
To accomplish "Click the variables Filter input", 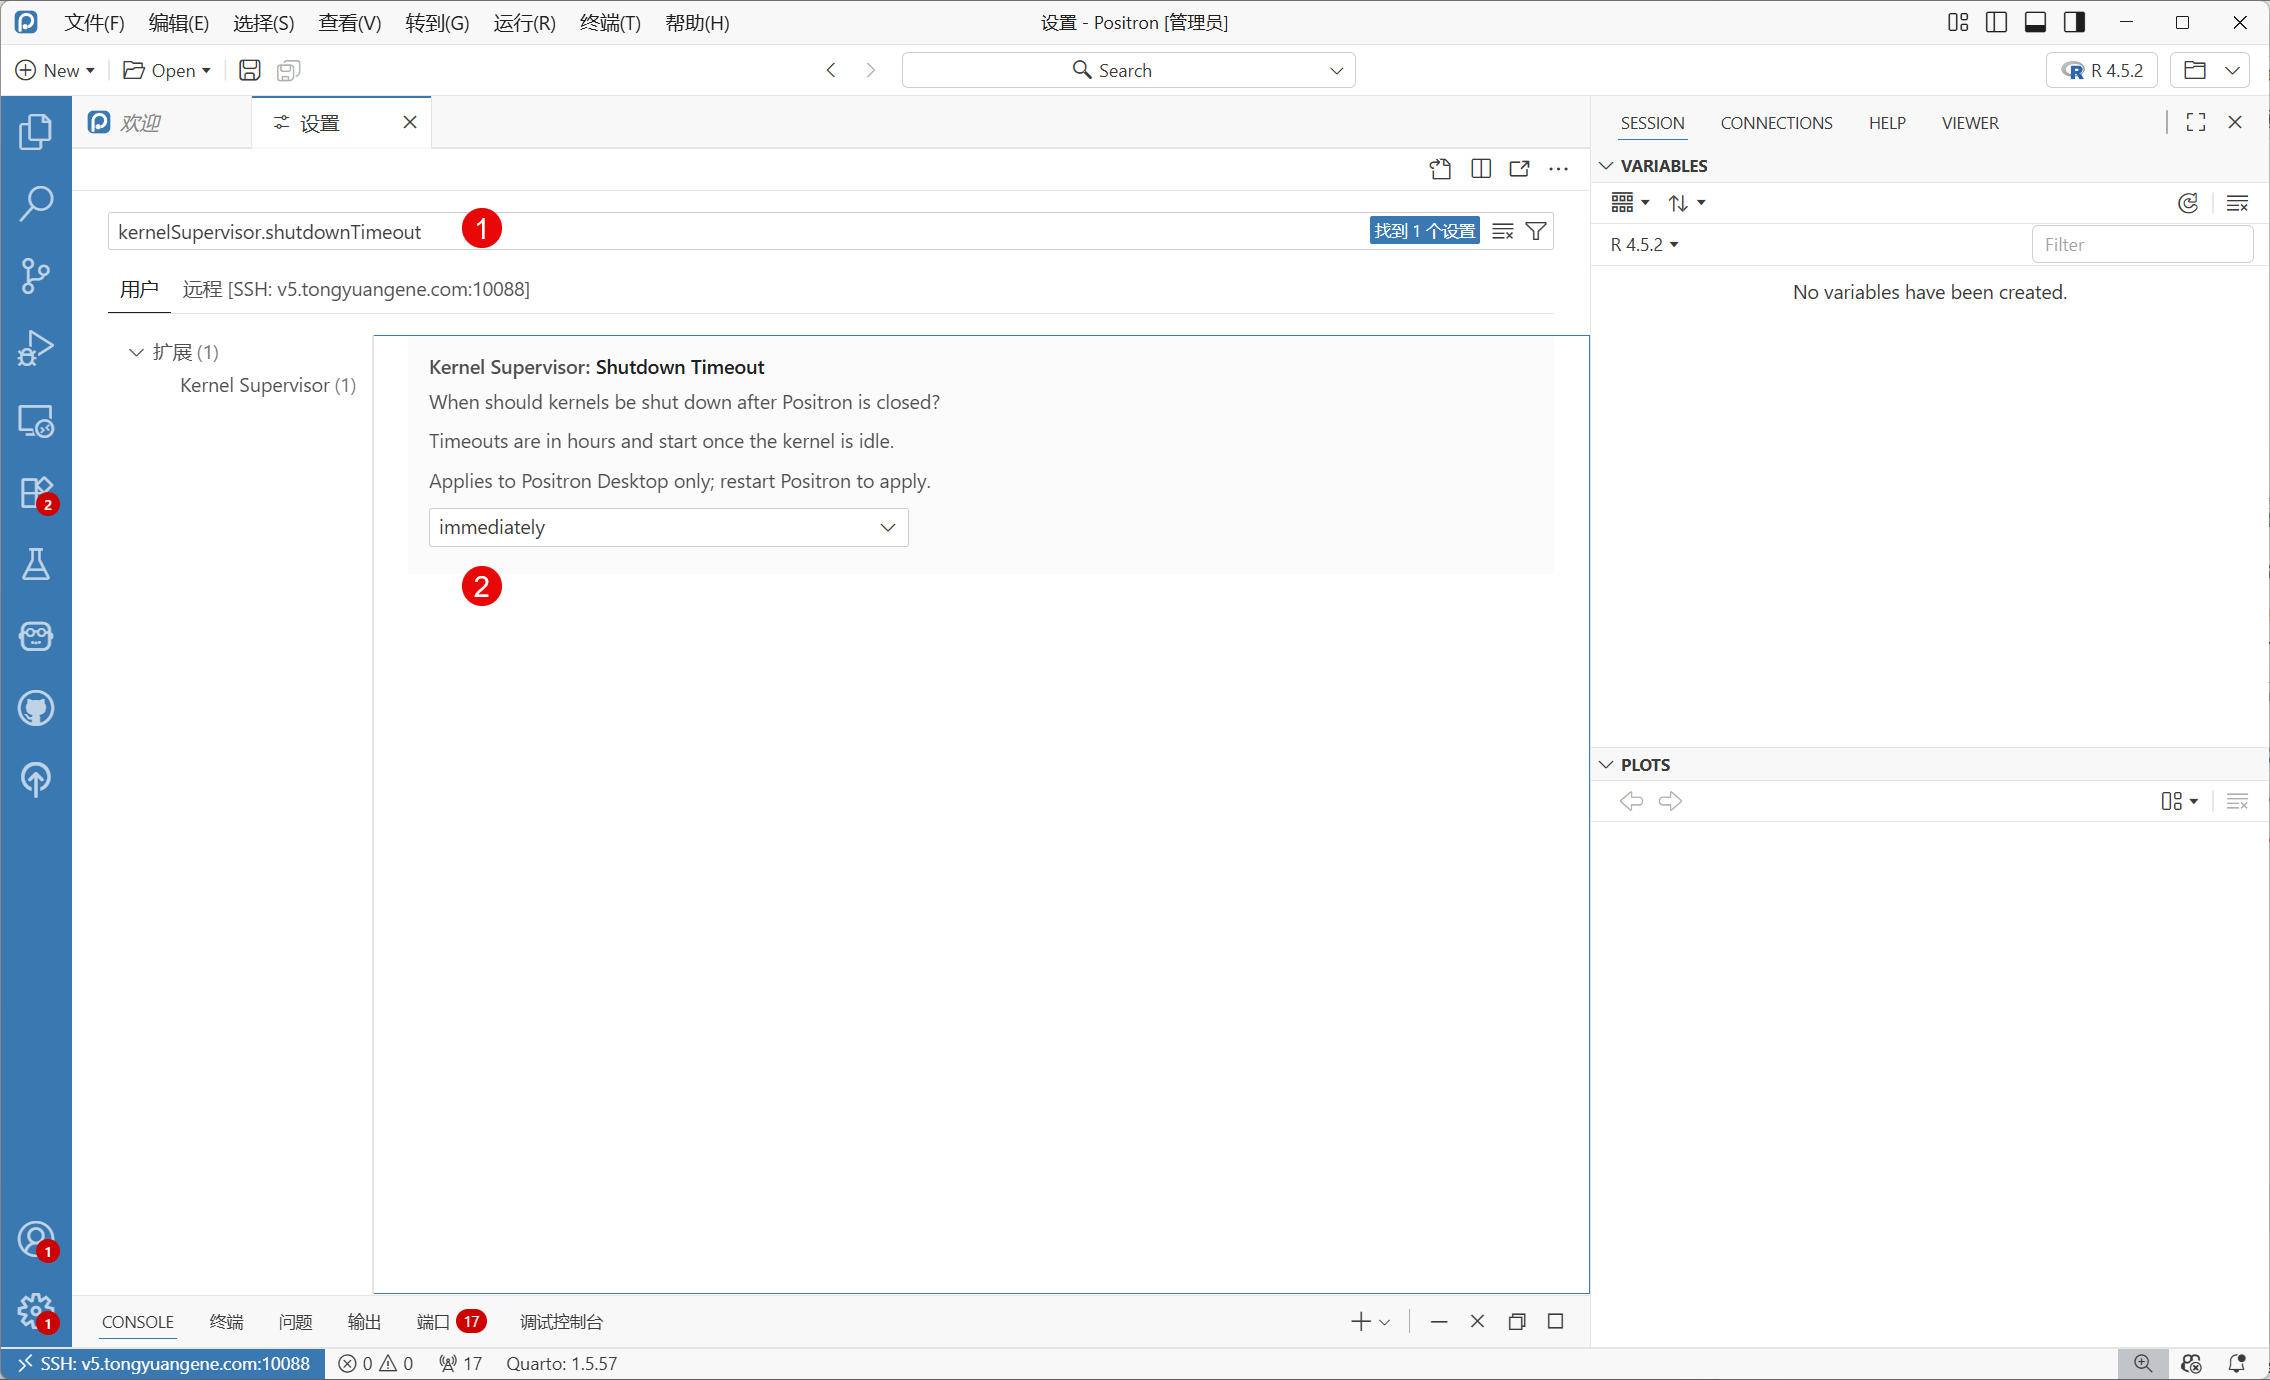I will tap(2142, 245).
